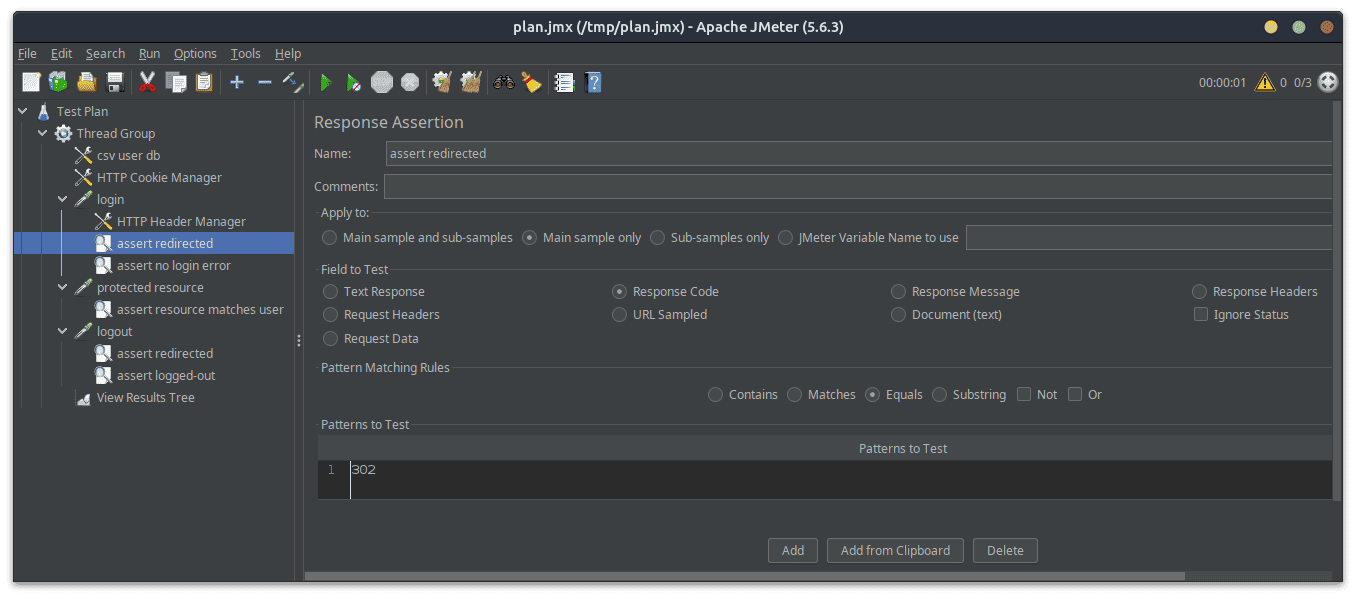Collapse the logout sampler node

pyautogui.click(x=63, y=331)
